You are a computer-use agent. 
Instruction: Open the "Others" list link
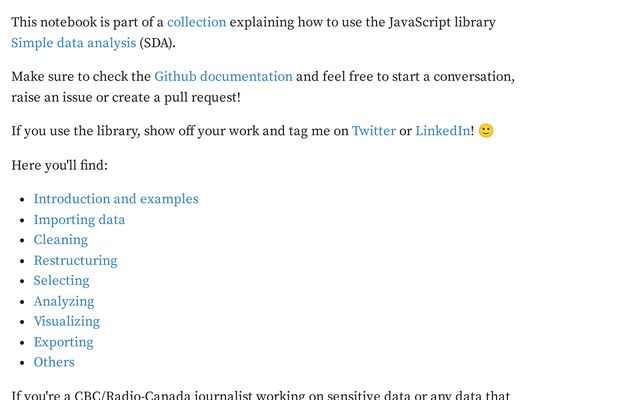click(54, 363)
